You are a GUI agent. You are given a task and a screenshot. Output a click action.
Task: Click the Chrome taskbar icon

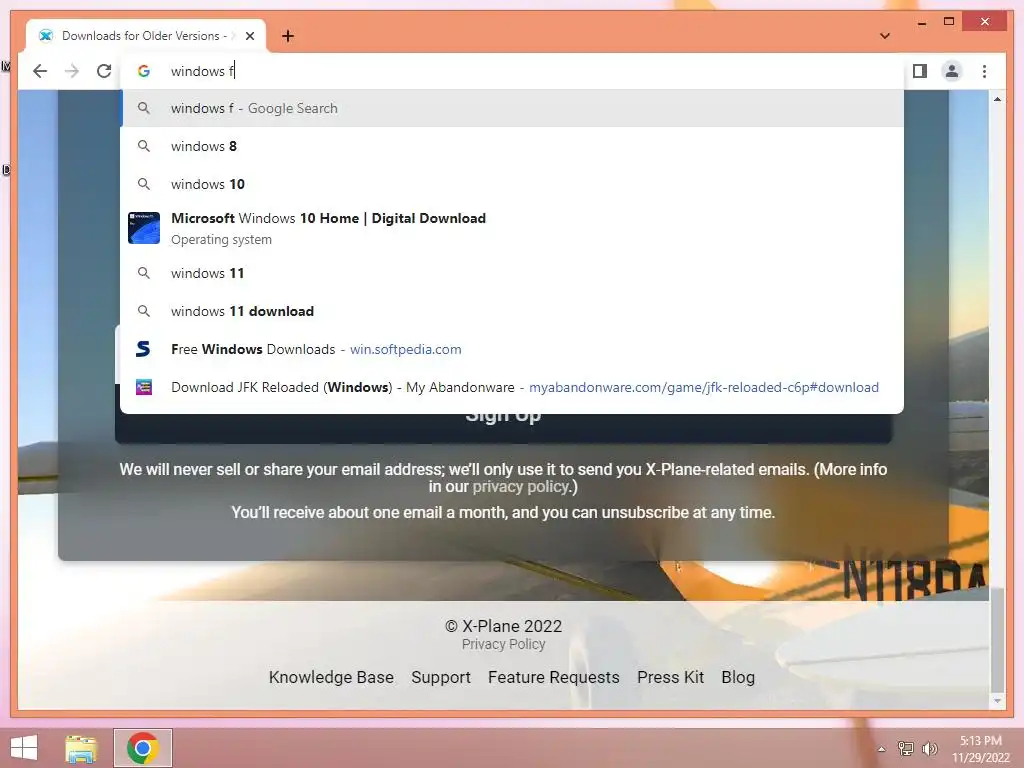(143, 748)
